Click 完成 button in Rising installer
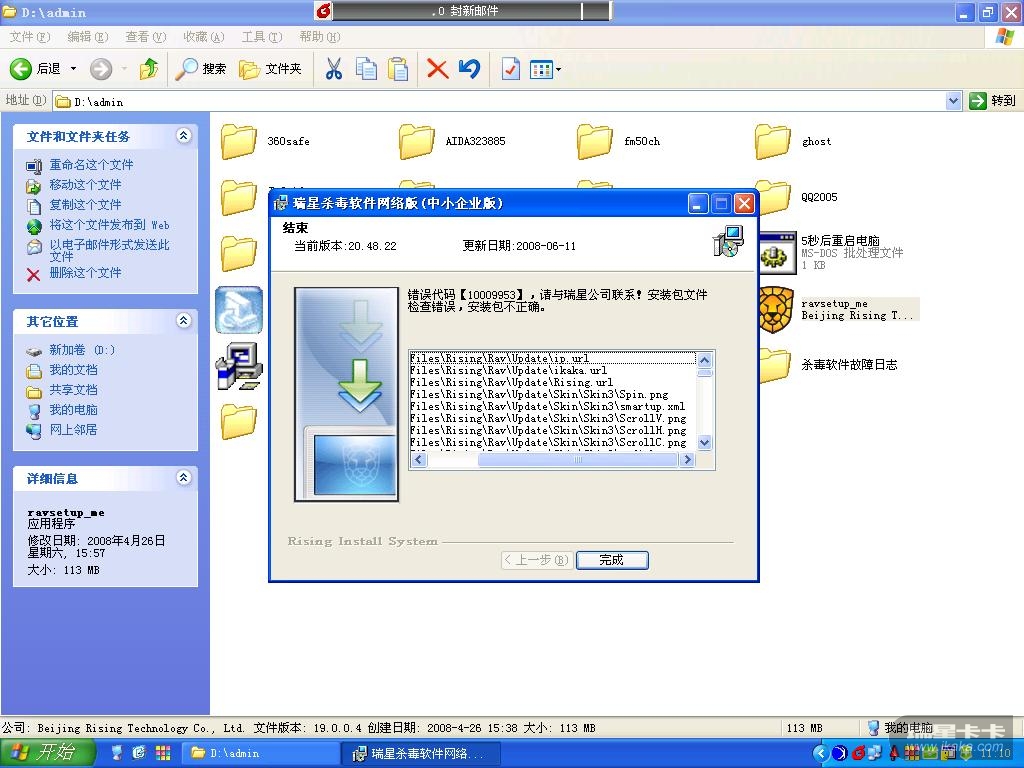This screenshot has width=1024, height=768. 612,560
